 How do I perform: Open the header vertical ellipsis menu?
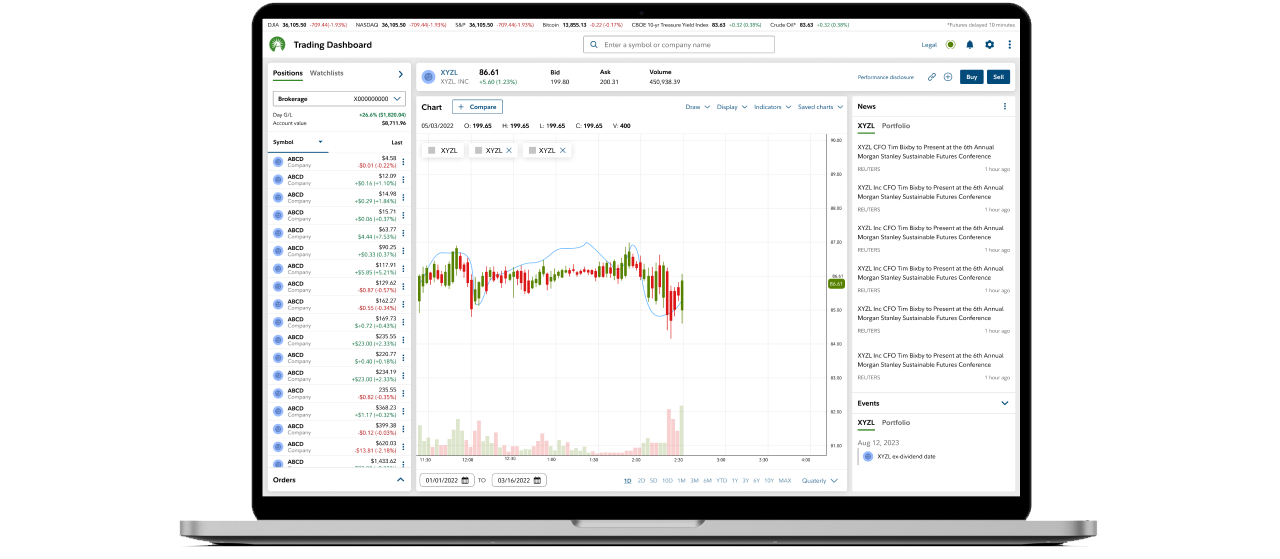(1010, 45)
